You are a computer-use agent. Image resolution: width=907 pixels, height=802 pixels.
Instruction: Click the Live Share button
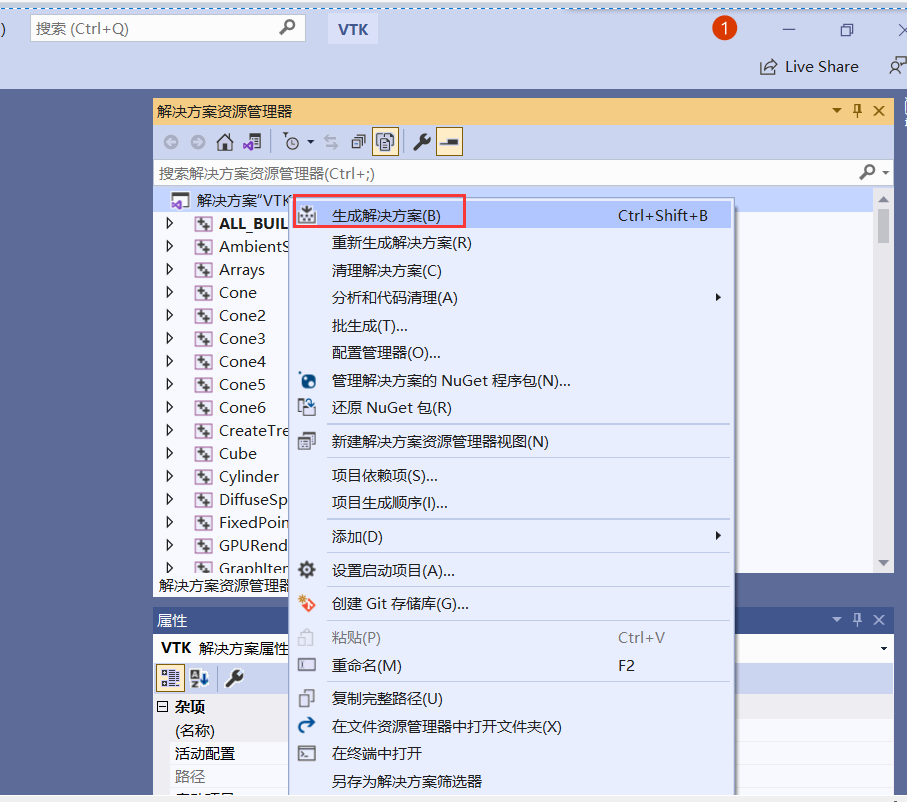tap(809, 67)
